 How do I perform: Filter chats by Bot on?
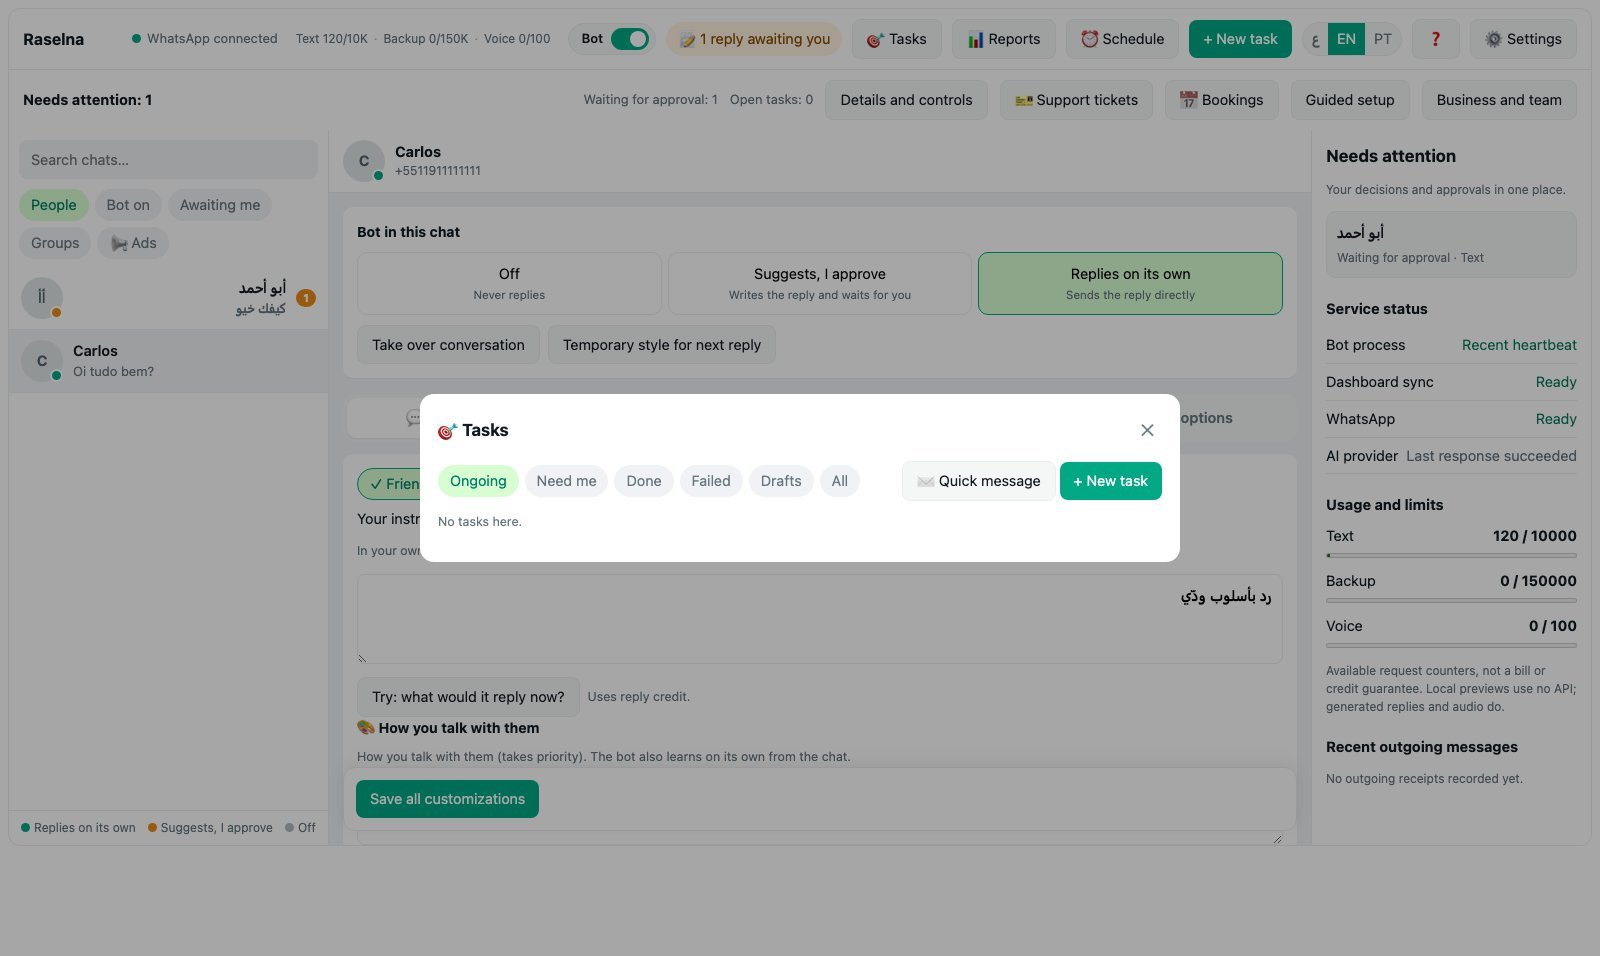(x=128, y=205)
